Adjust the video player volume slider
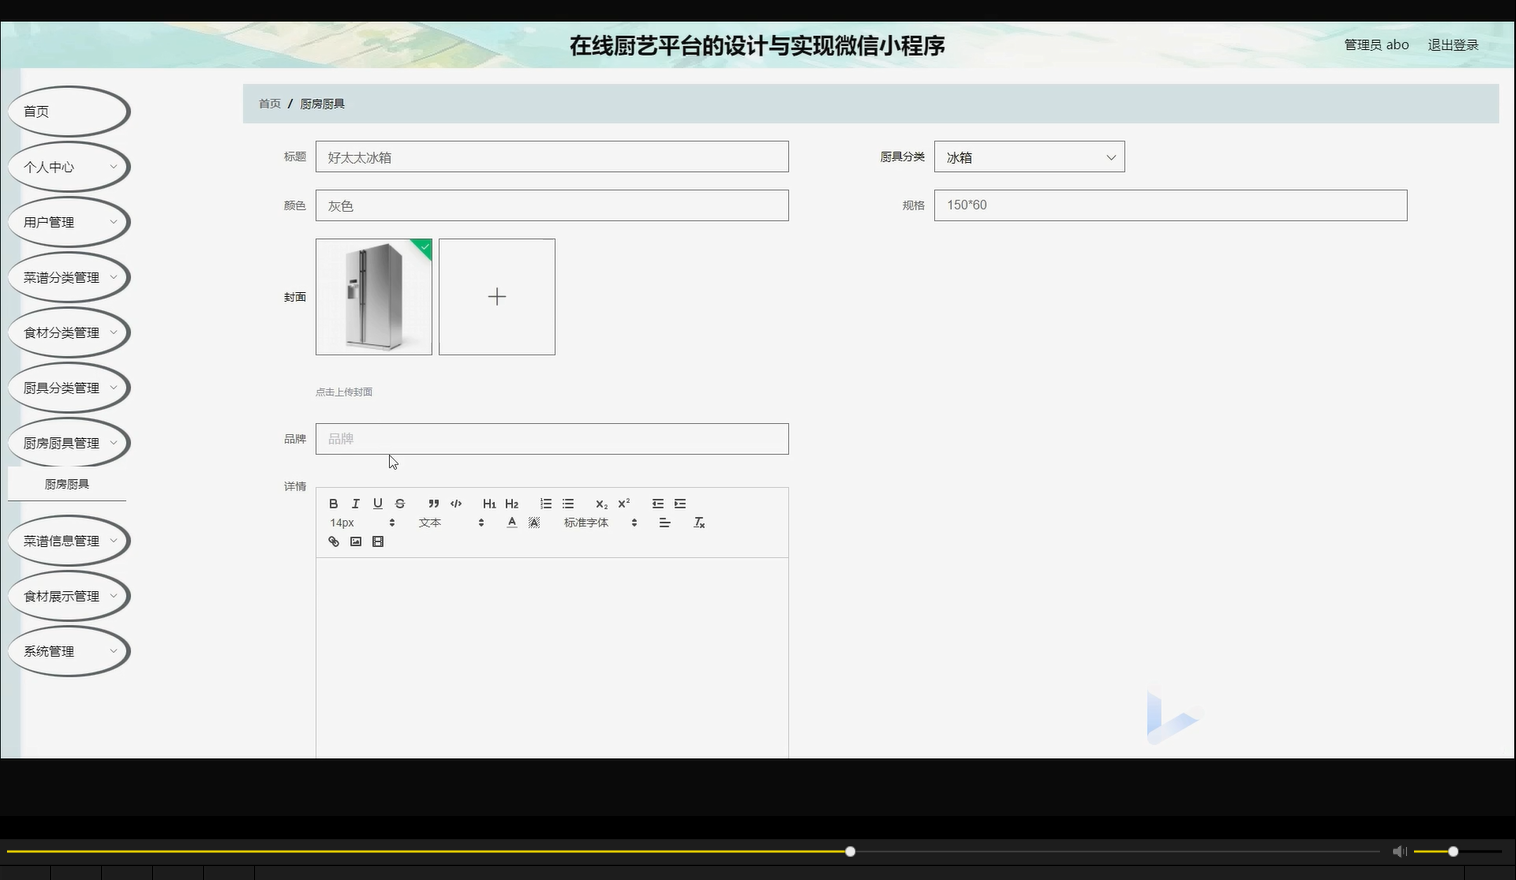The width and height of the screenshot is (1516, 880). [x=1457, y=852]
